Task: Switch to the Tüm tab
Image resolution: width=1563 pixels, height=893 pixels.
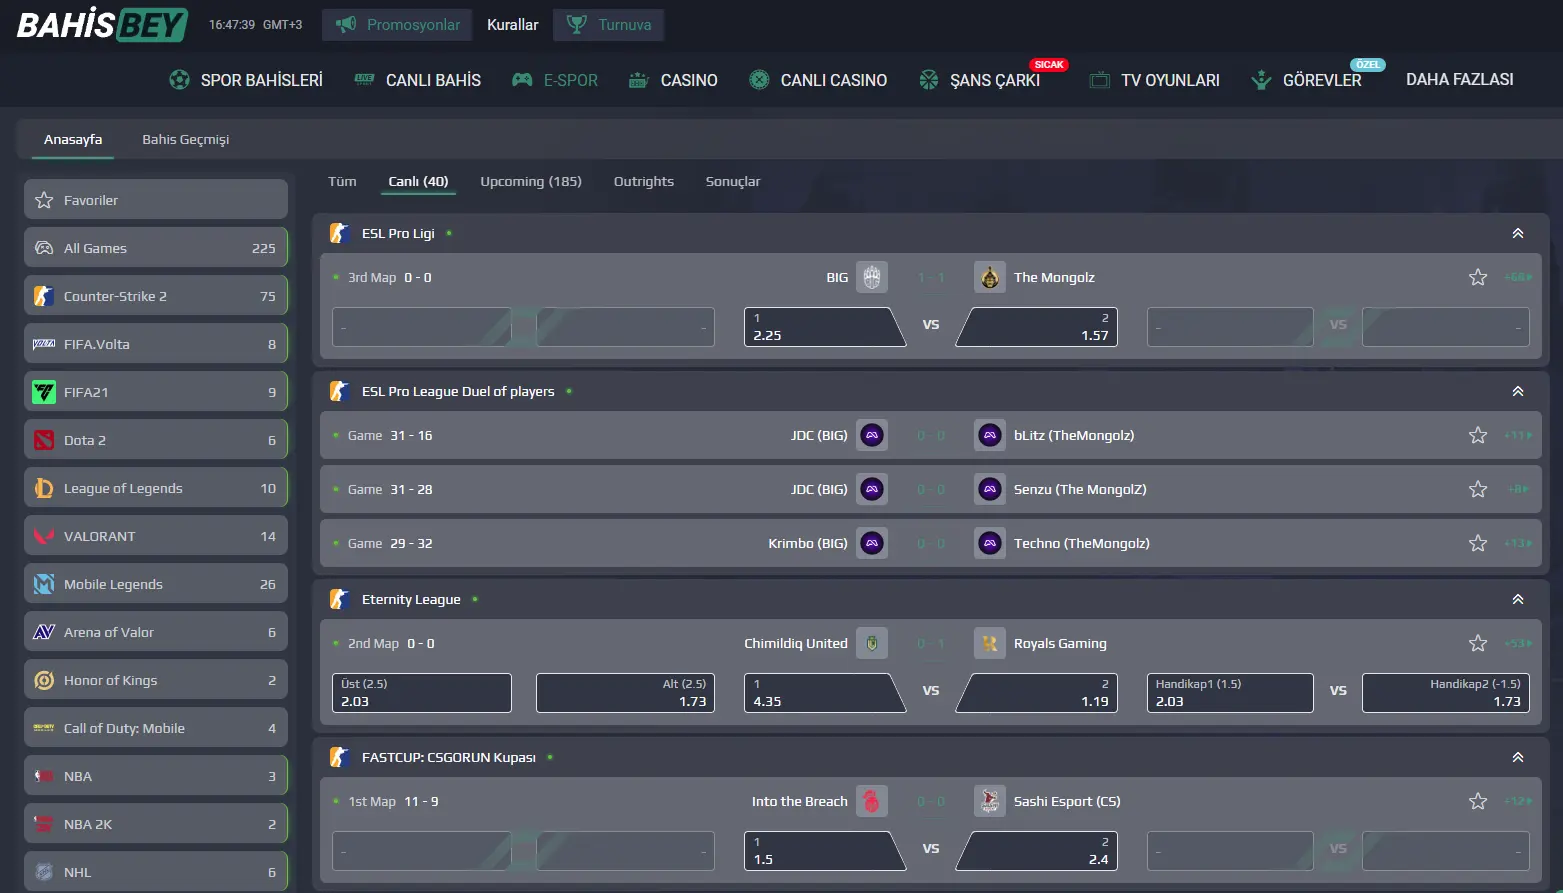Action: pos(342,181)
